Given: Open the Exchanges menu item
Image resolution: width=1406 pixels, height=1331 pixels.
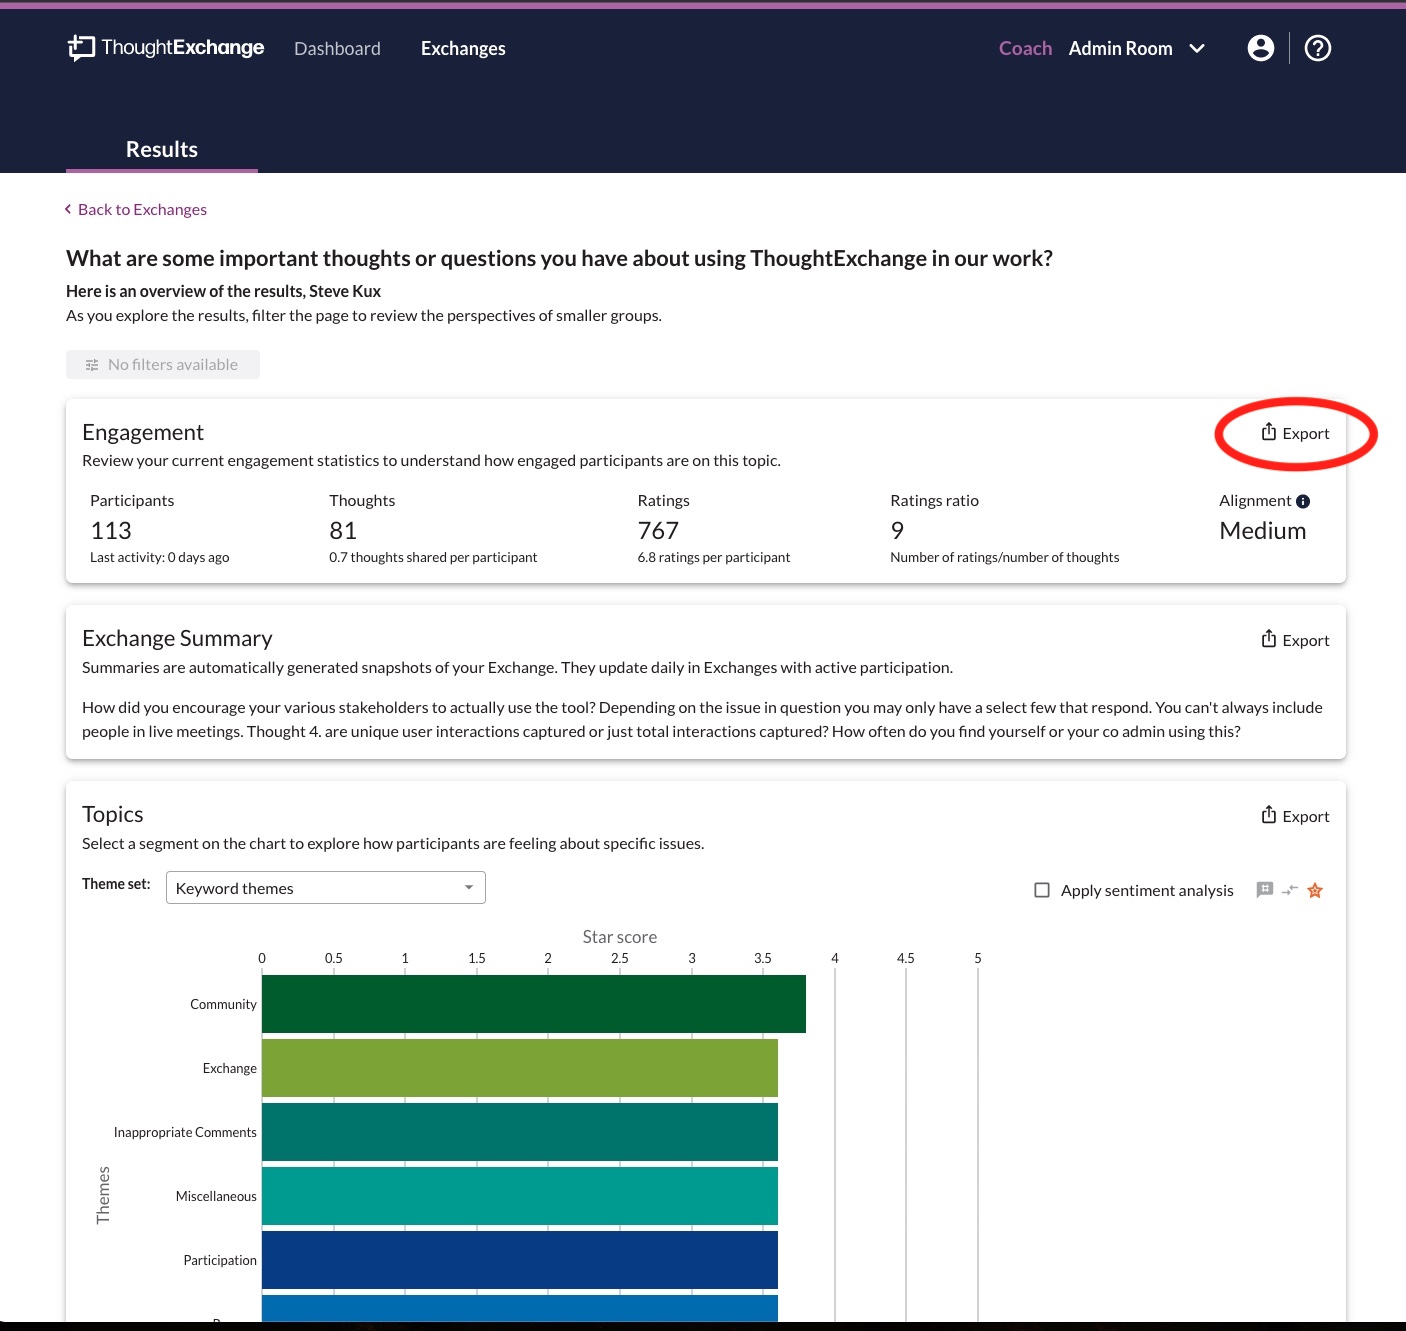Looking at the screenshot, I should (x=463, y=48).
